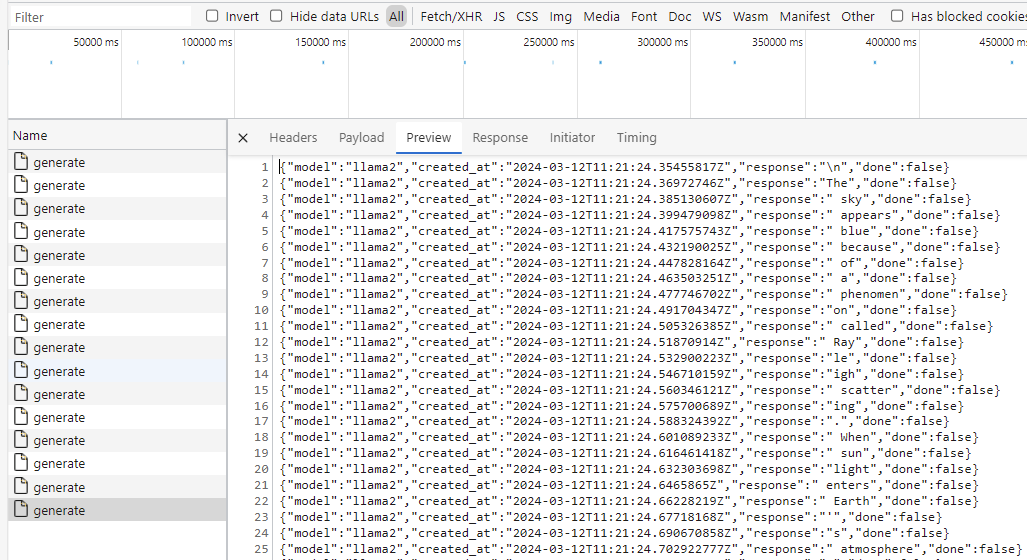Click the first generate request file icon
Image resolution: width=1027 pixels, height=560 pixels.
(22, 161)
